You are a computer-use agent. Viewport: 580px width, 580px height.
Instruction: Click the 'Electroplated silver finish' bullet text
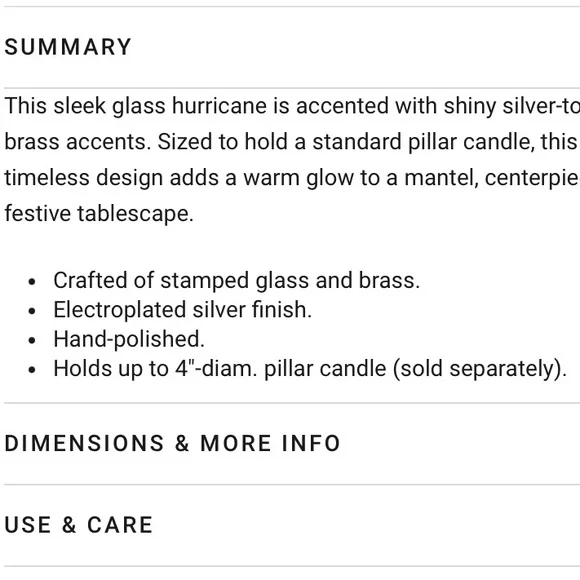pyautogui.click(x=183, y=310)
